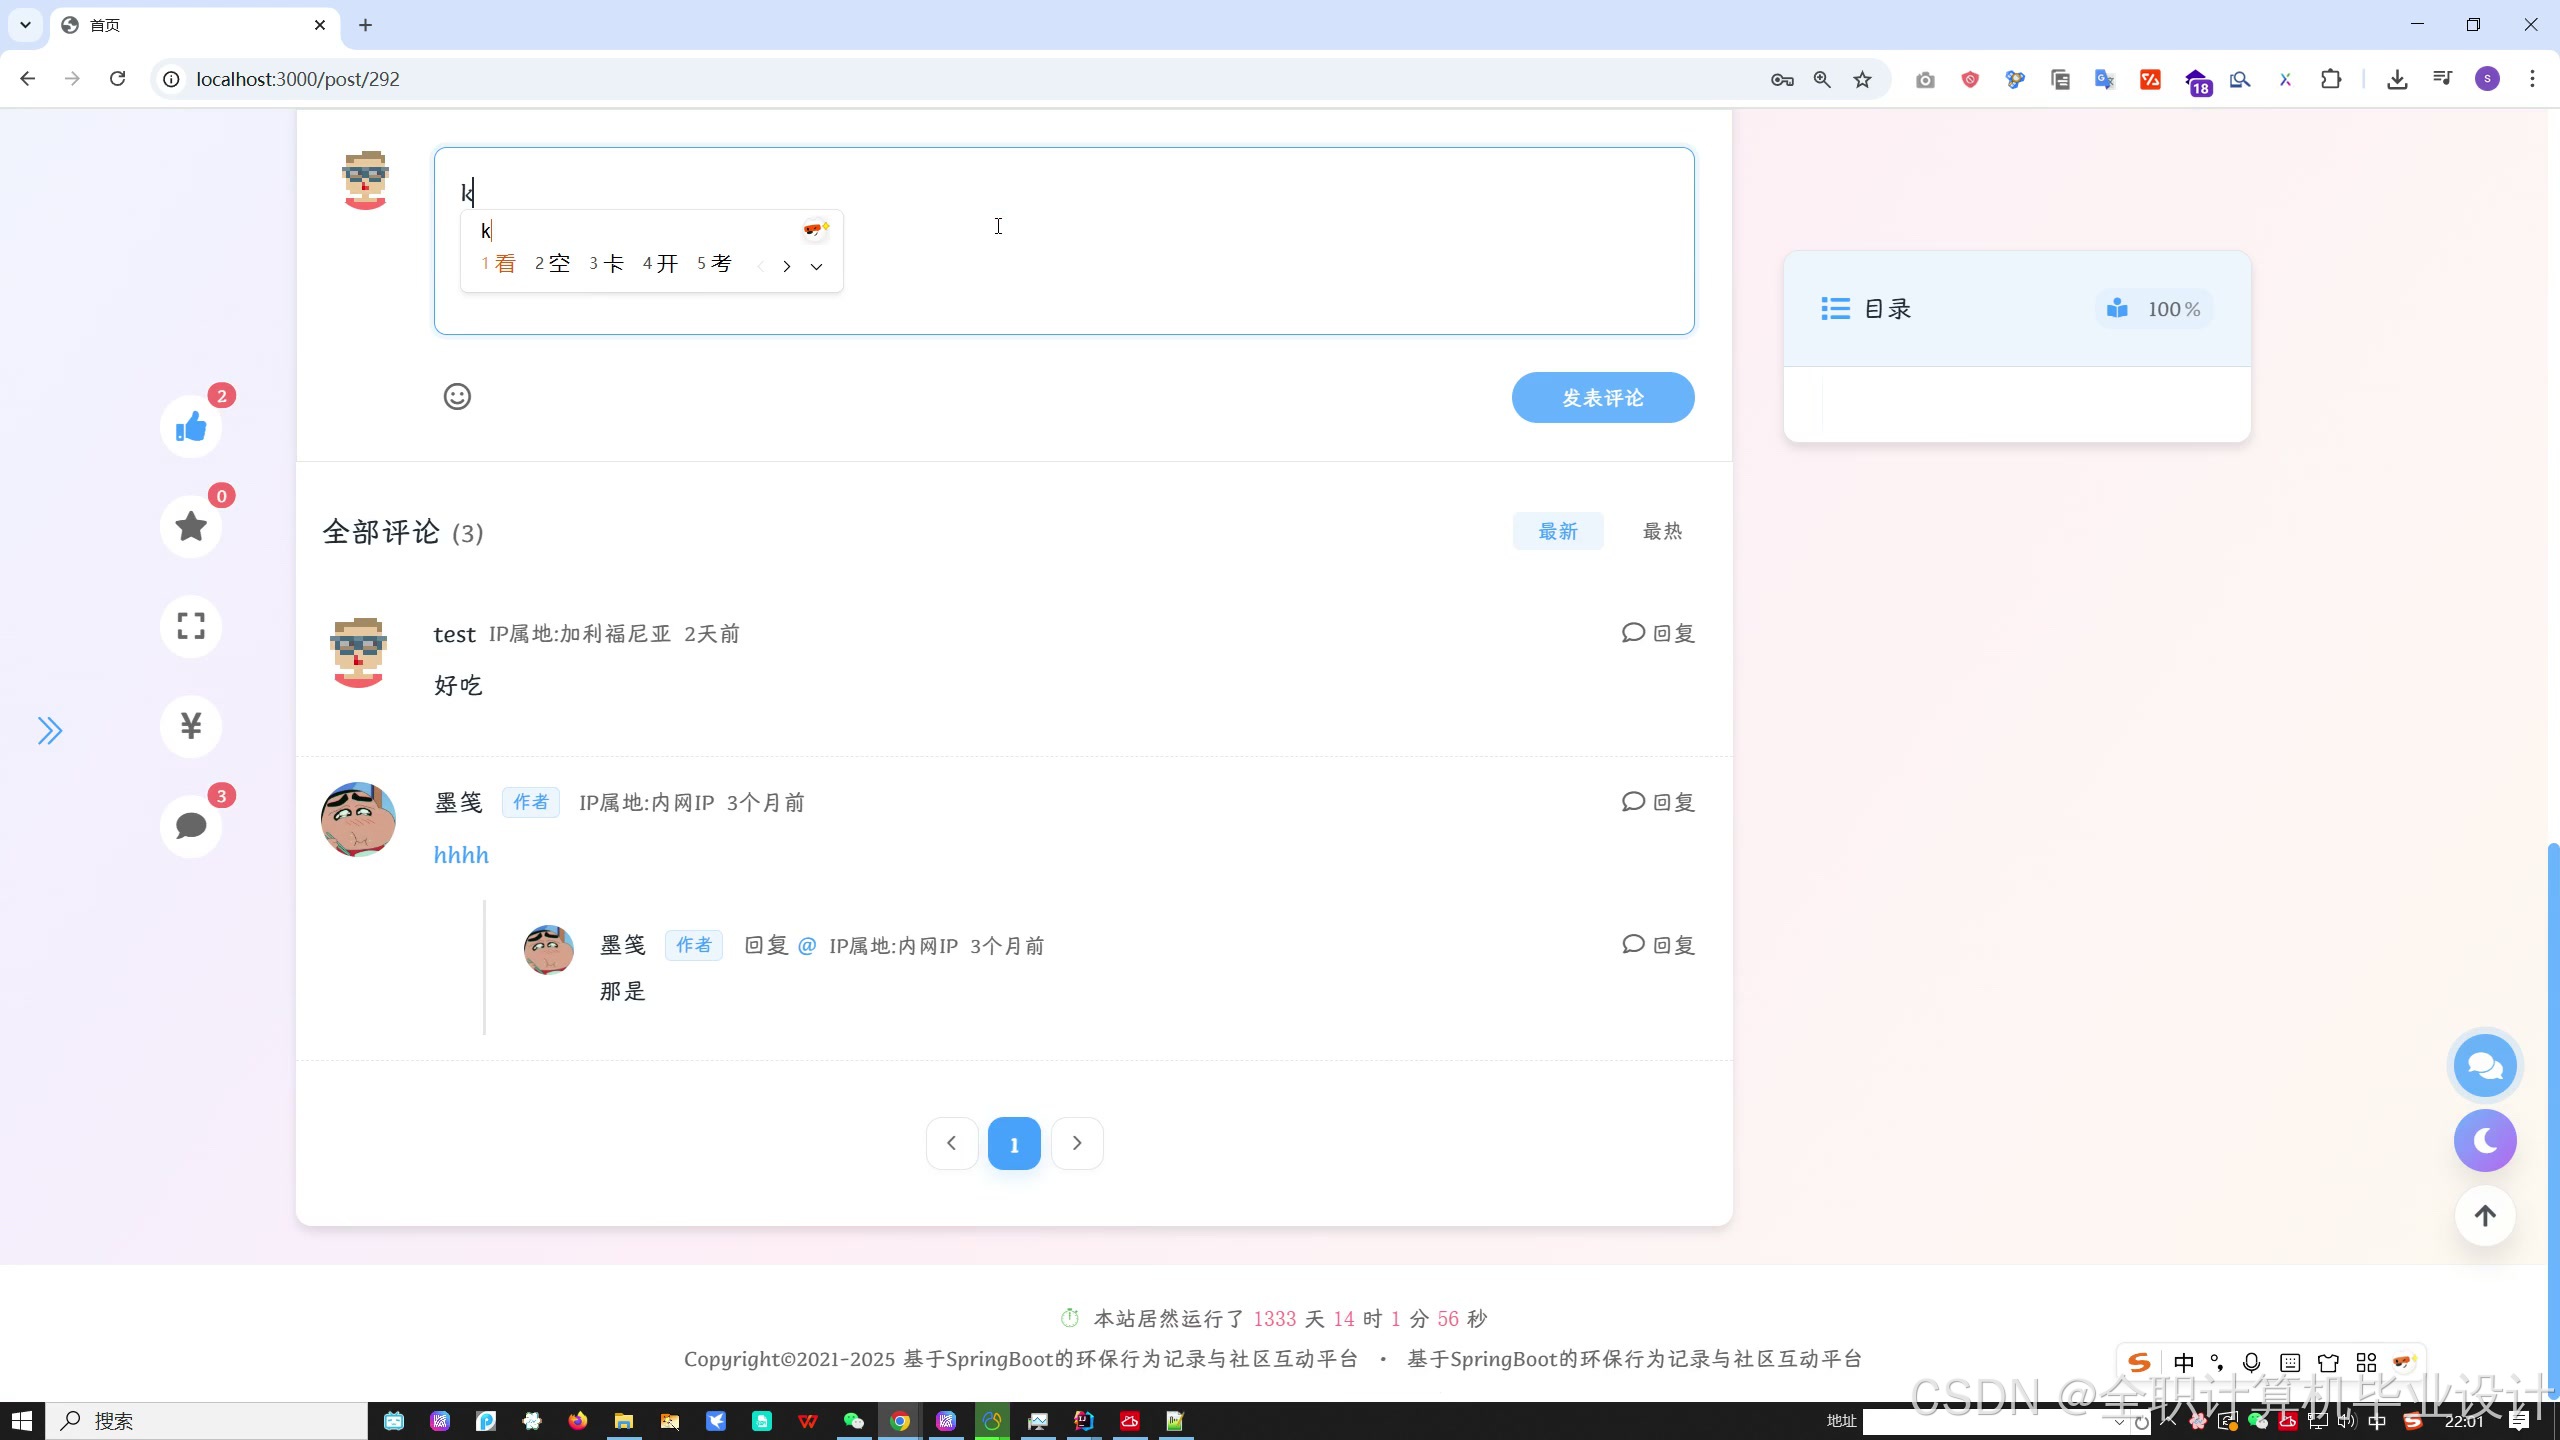Click the back-to-top arrow button
Screen dimensions: 2560x1440
[2484, 1216]
